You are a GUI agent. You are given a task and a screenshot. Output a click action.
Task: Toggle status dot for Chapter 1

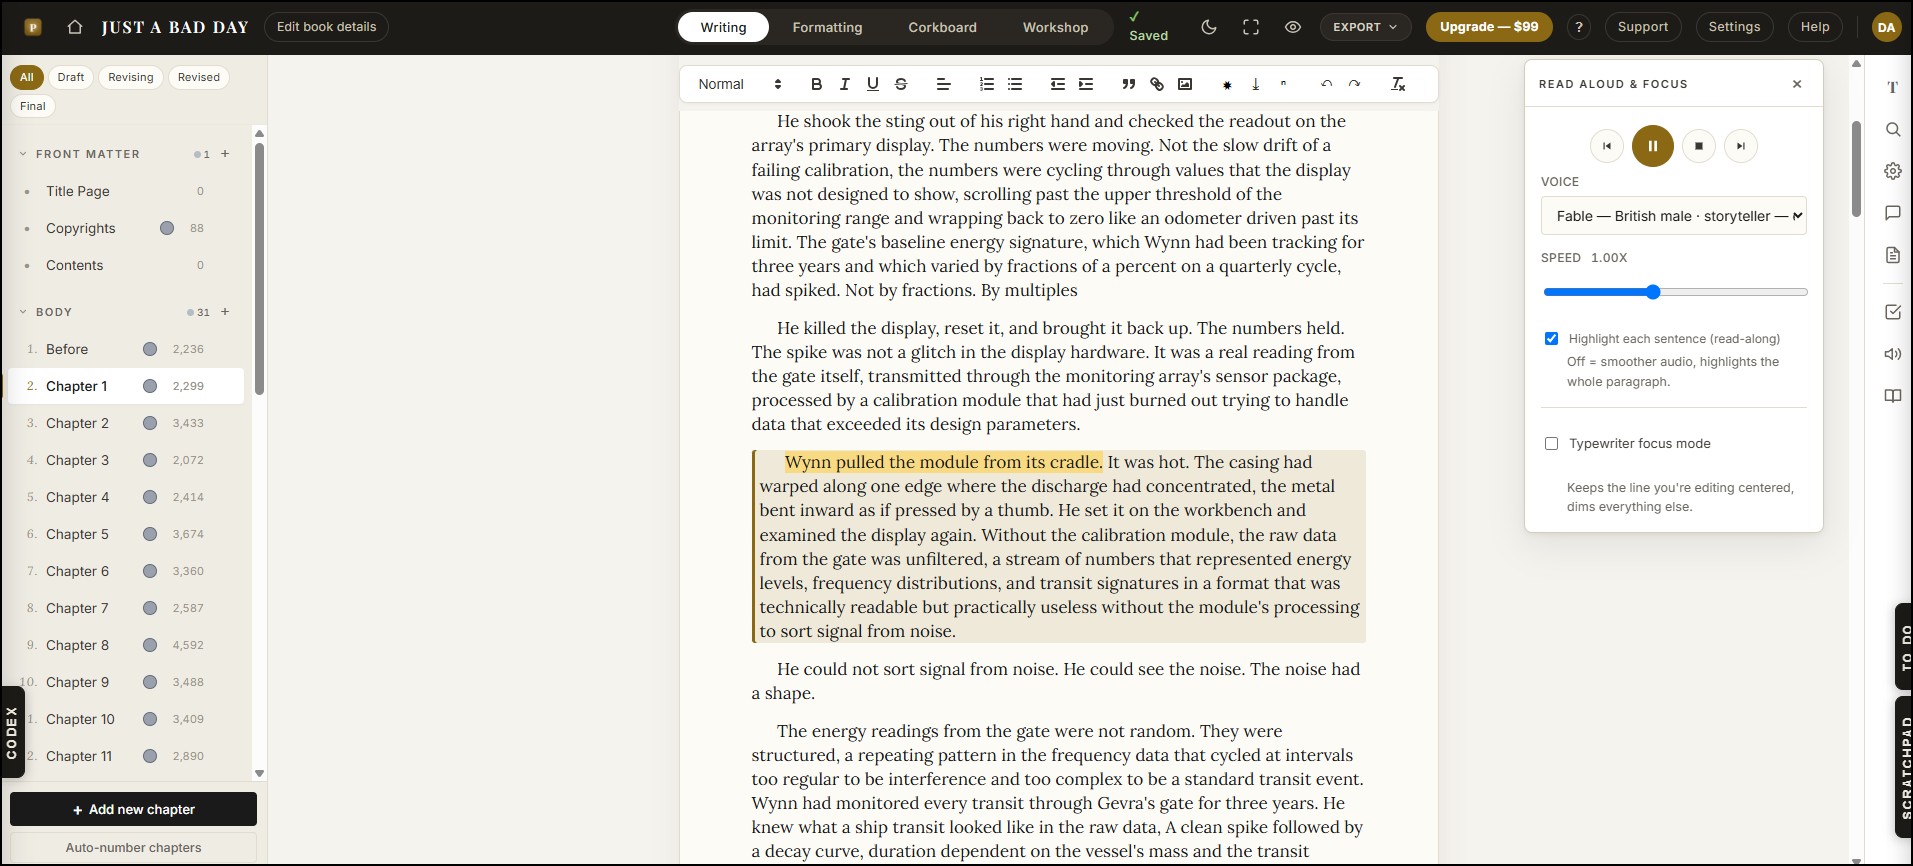[x=150, y=386]
